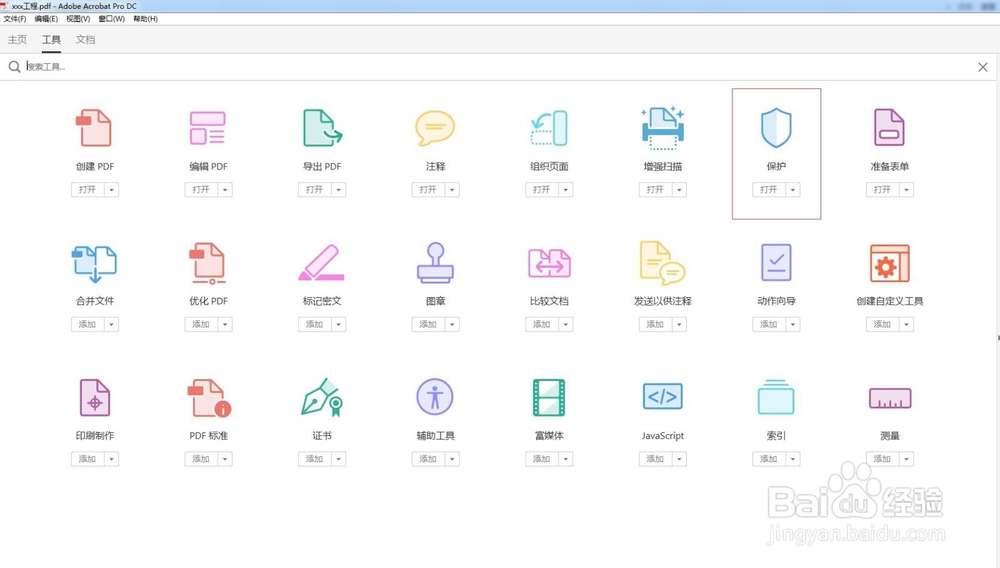This screenshot has width=1000, height=568.
Task: Expand the dropdown arrow under 准备表单
Action: coord(906,190)
